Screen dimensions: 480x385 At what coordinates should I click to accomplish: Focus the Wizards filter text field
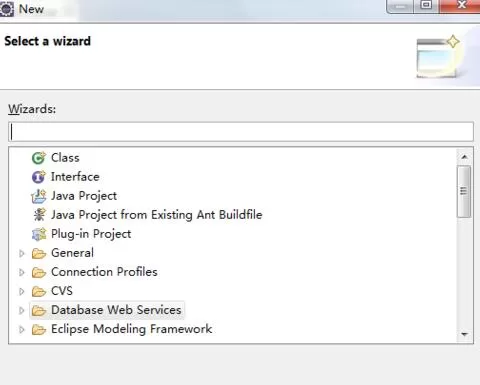tap(241, 132)
